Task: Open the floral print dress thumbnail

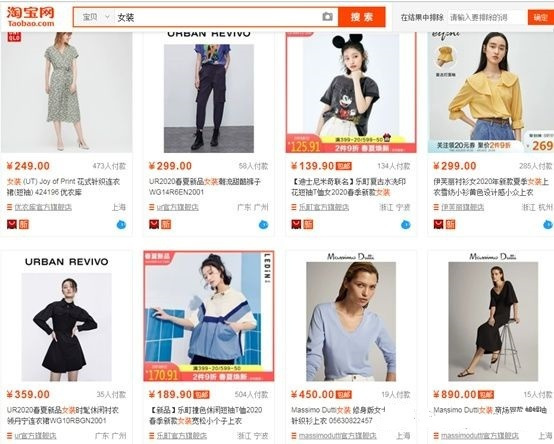Action: click(x=66, y=93)
